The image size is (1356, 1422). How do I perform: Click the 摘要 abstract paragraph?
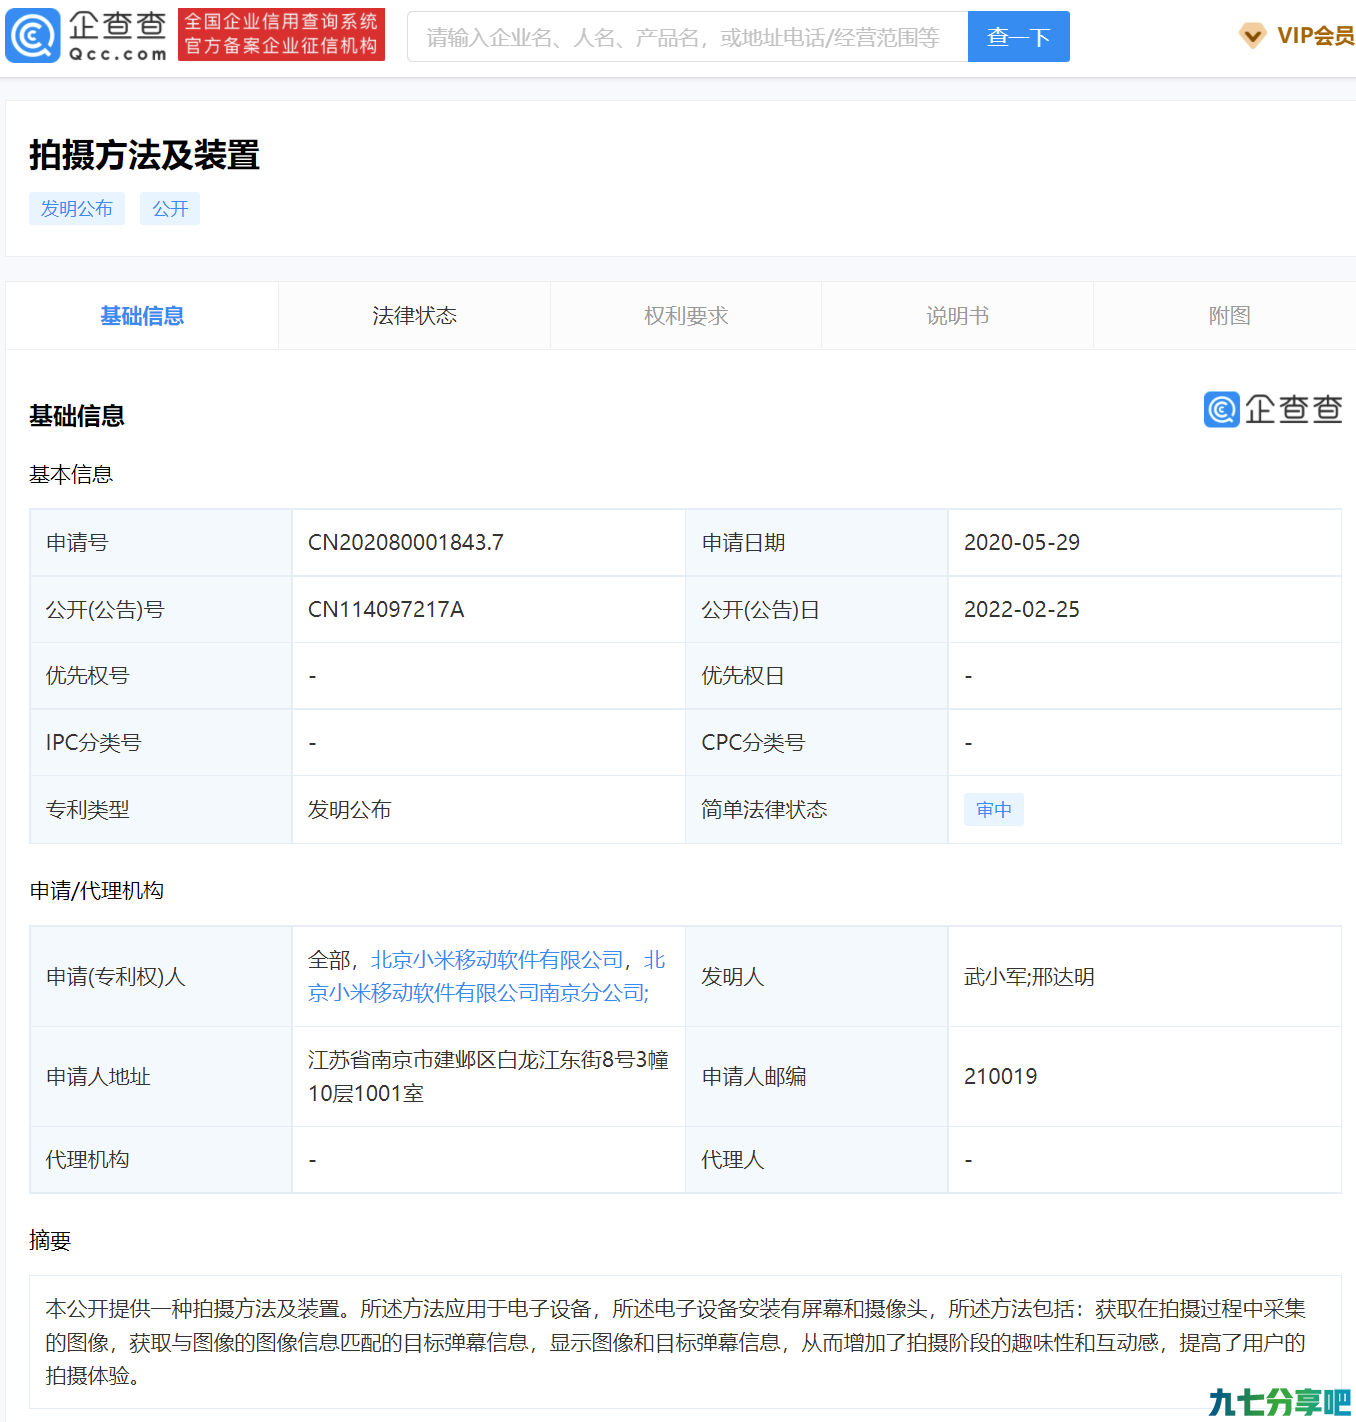(676, 1342)
